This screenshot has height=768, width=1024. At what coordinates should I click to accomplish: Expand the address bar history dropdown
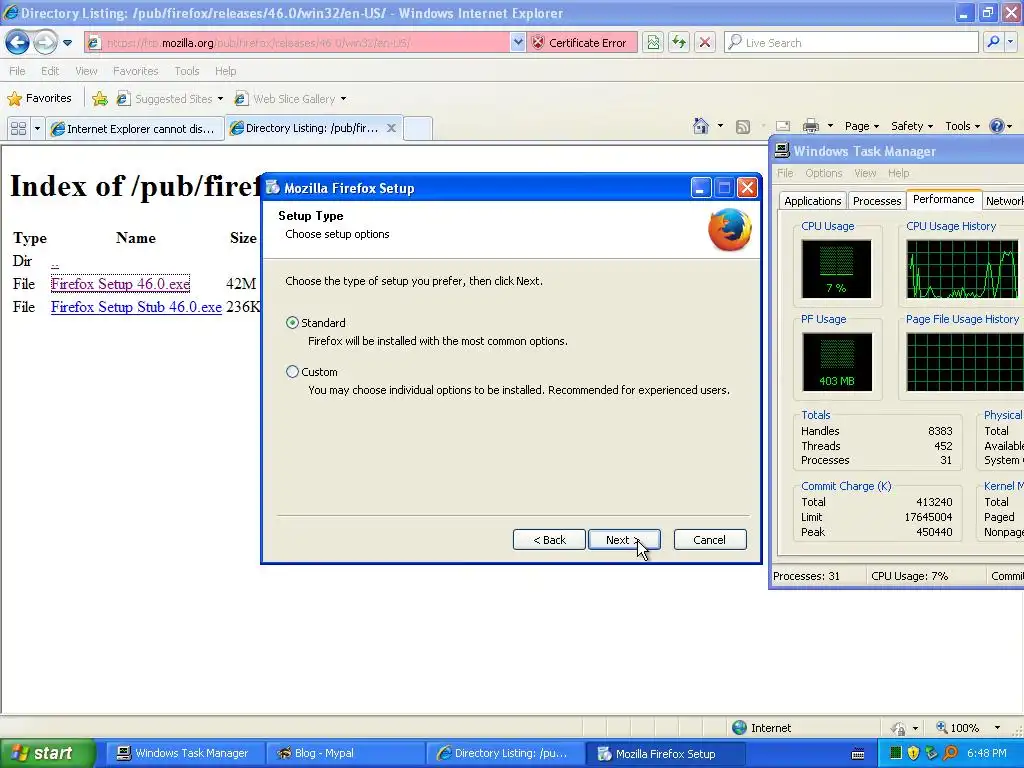point(518,42)
